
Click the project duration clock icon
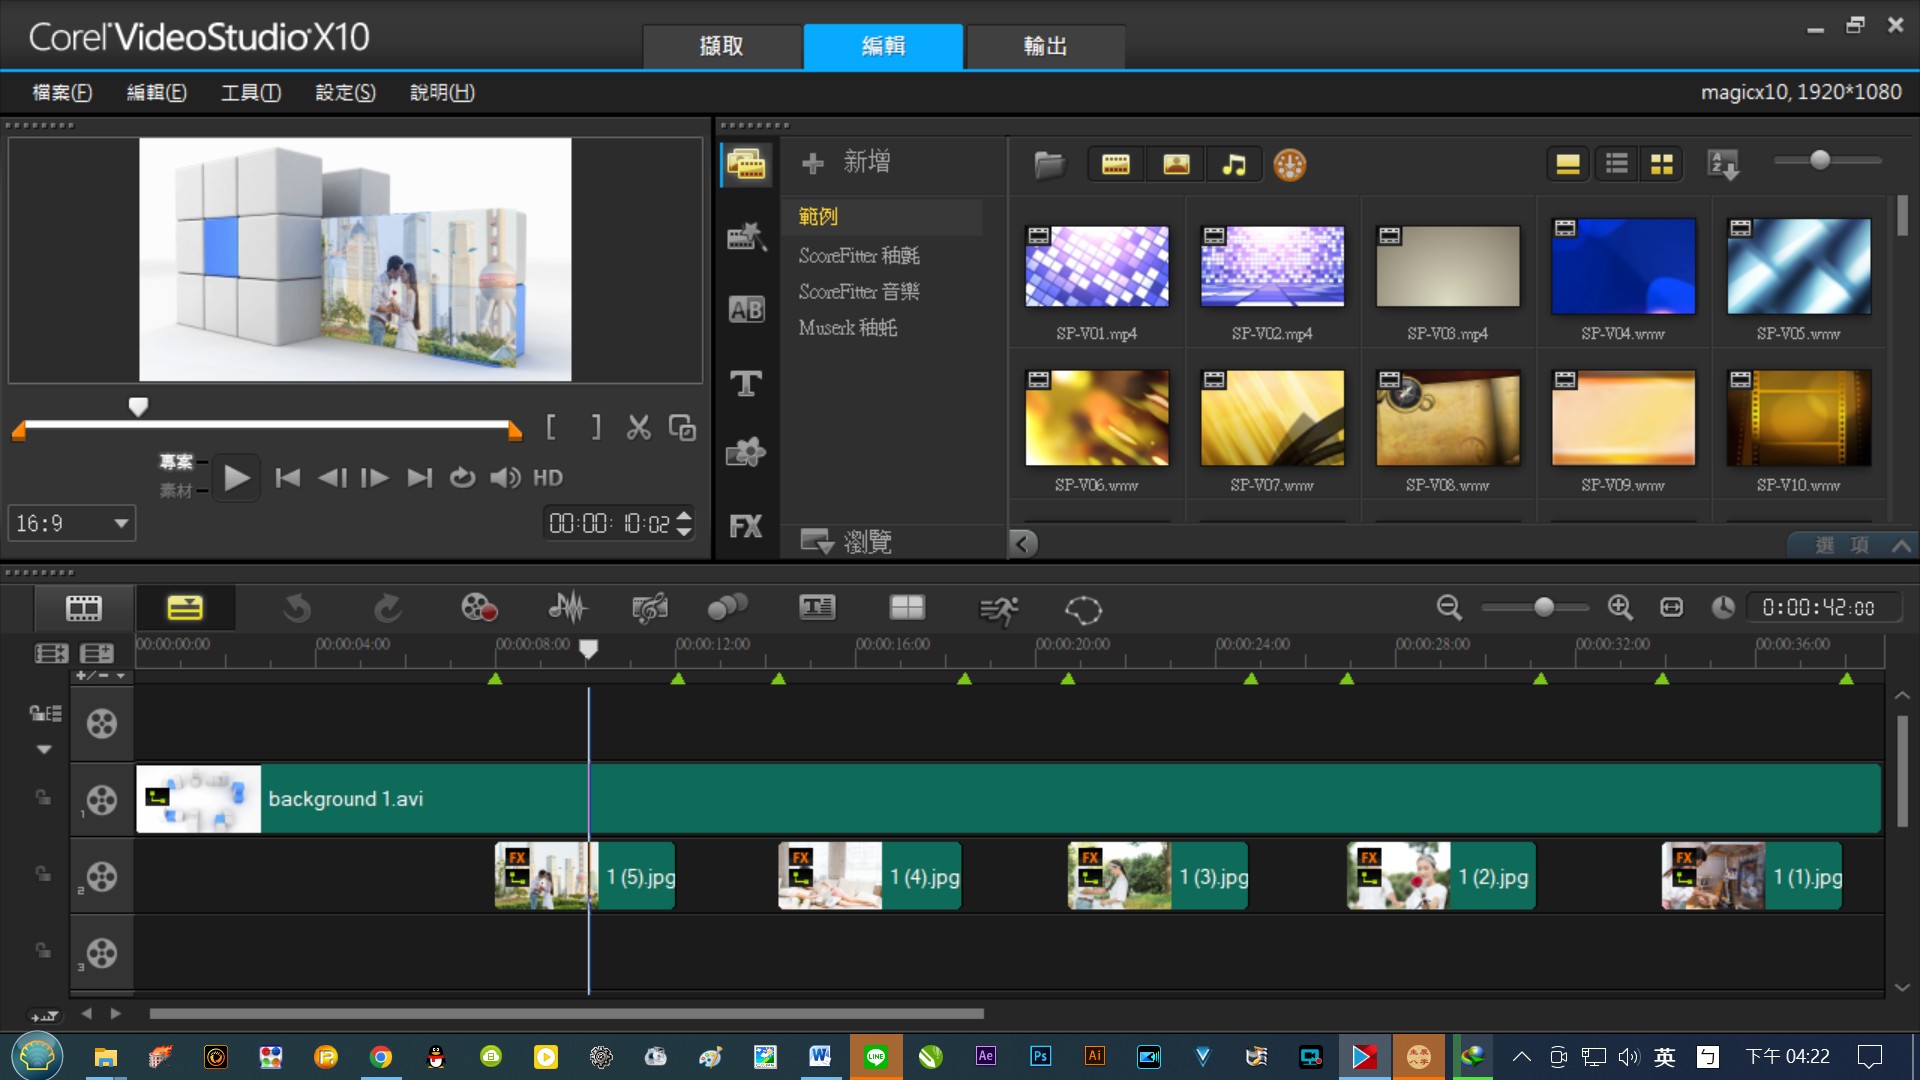point(1722,607)
